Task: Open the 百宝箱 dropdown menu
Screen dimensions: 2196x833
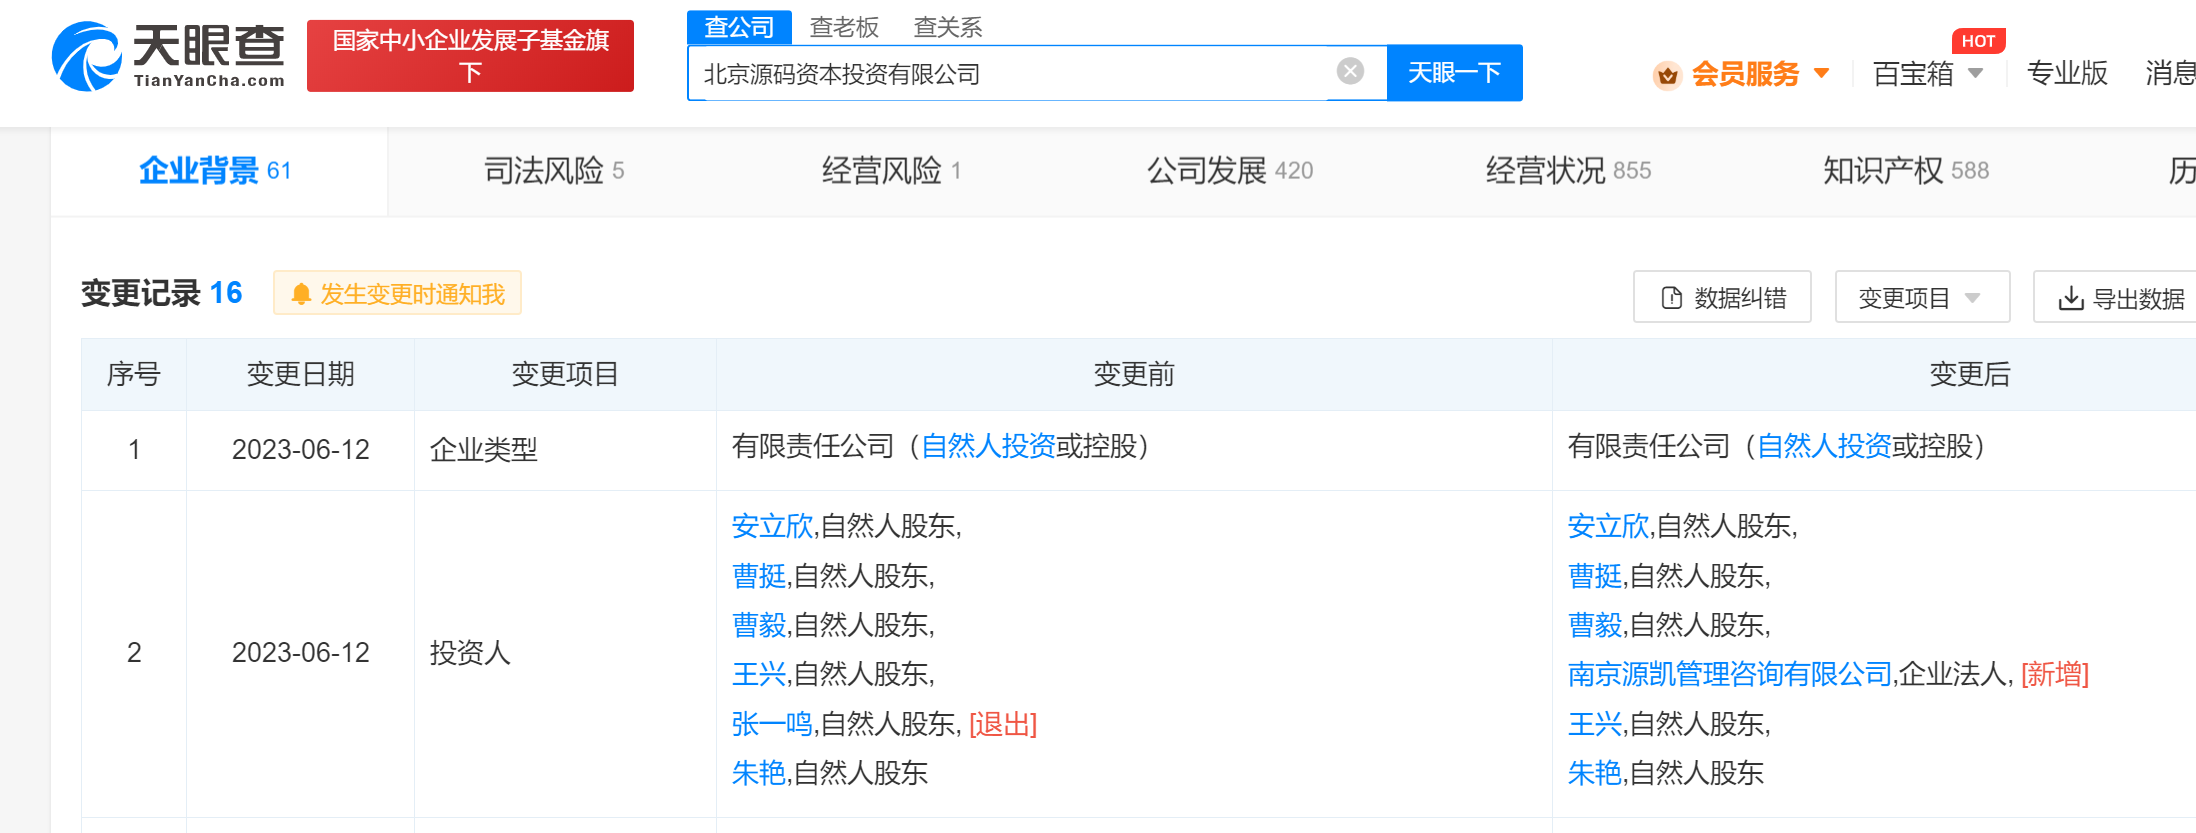Action: tap(1926, 73)
